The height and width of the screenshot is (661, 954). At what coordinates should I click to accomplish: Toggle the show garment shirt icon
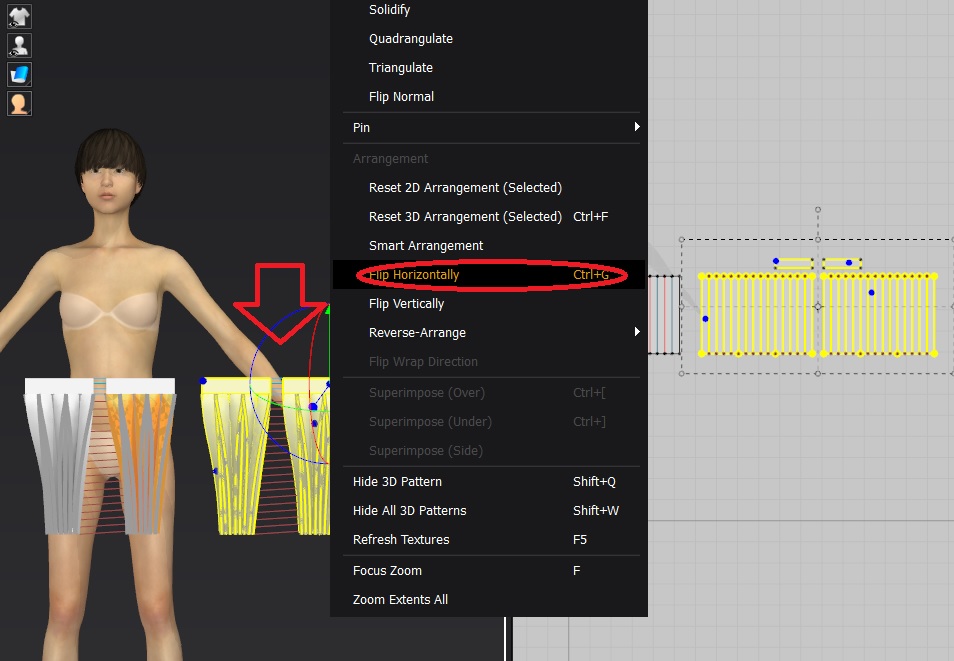tap(19, 16)
